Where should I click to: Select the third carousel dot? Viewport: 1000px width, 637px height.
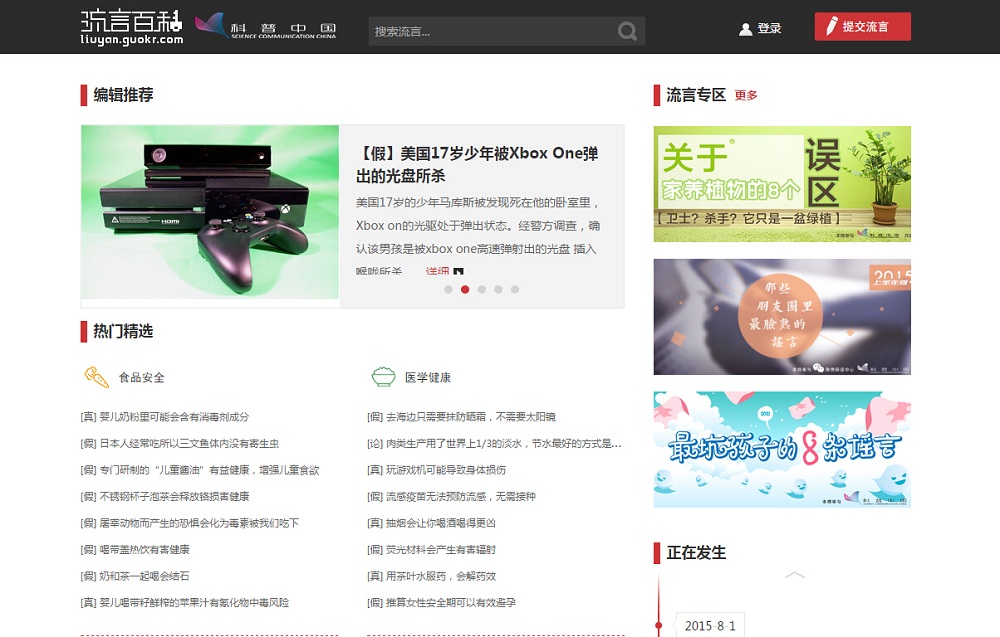click(482, 289)
